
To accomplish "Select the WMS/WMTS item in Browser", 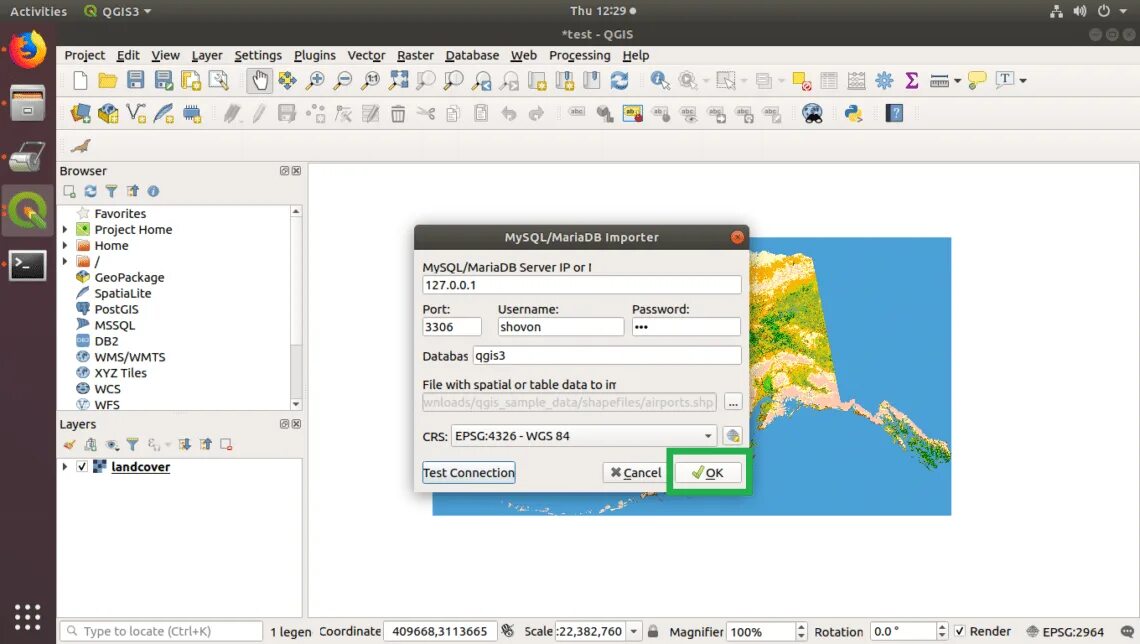I will 129,357.
